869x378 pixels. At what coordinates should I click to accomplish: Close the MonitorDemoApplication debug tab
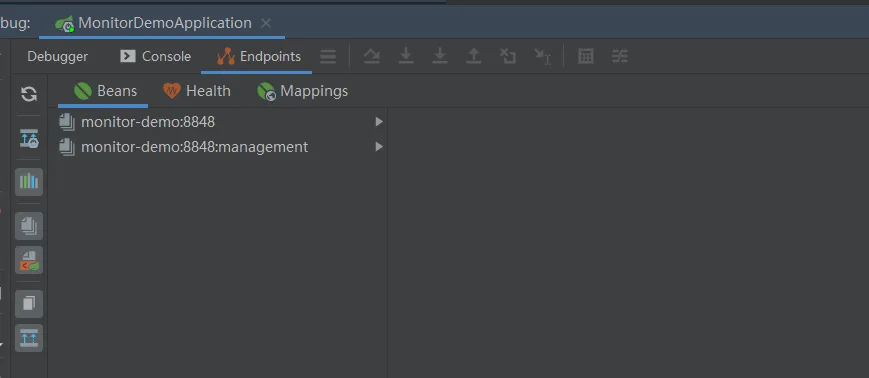pyautogui.click(x=266, y=23)
